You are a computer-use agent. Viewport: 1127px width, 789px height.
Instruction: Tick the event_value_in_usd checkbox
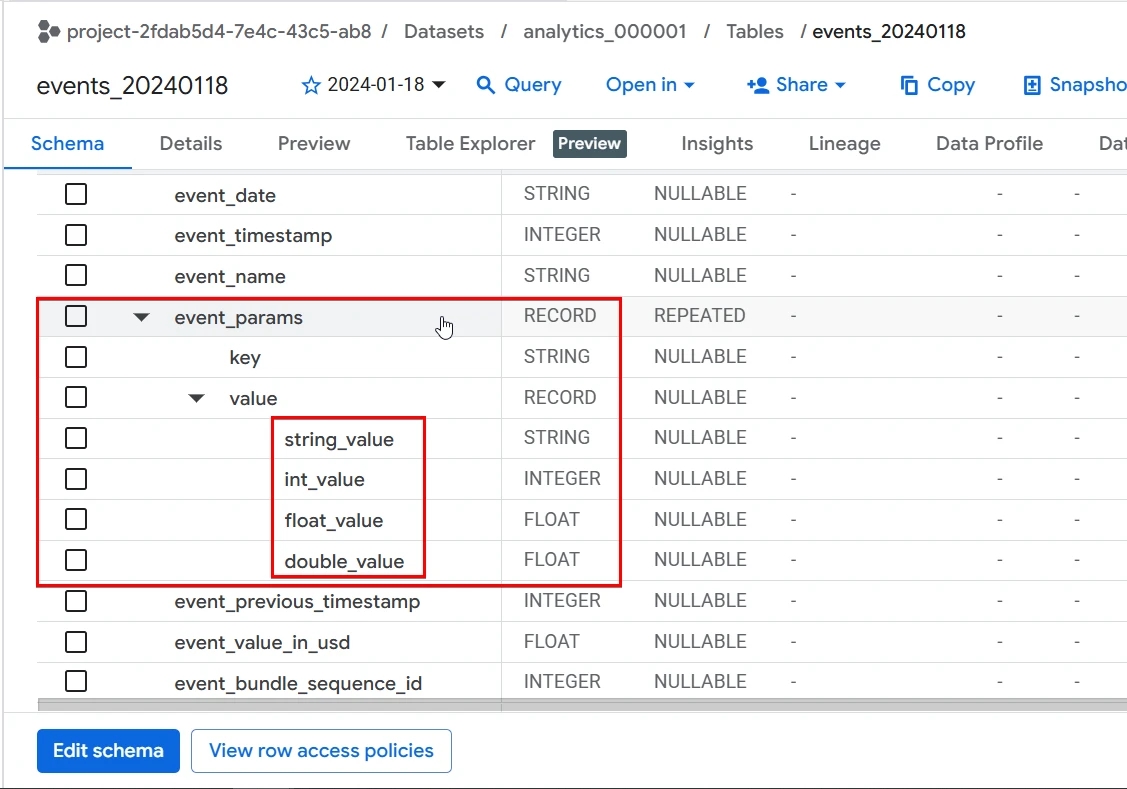coord(76,642)
